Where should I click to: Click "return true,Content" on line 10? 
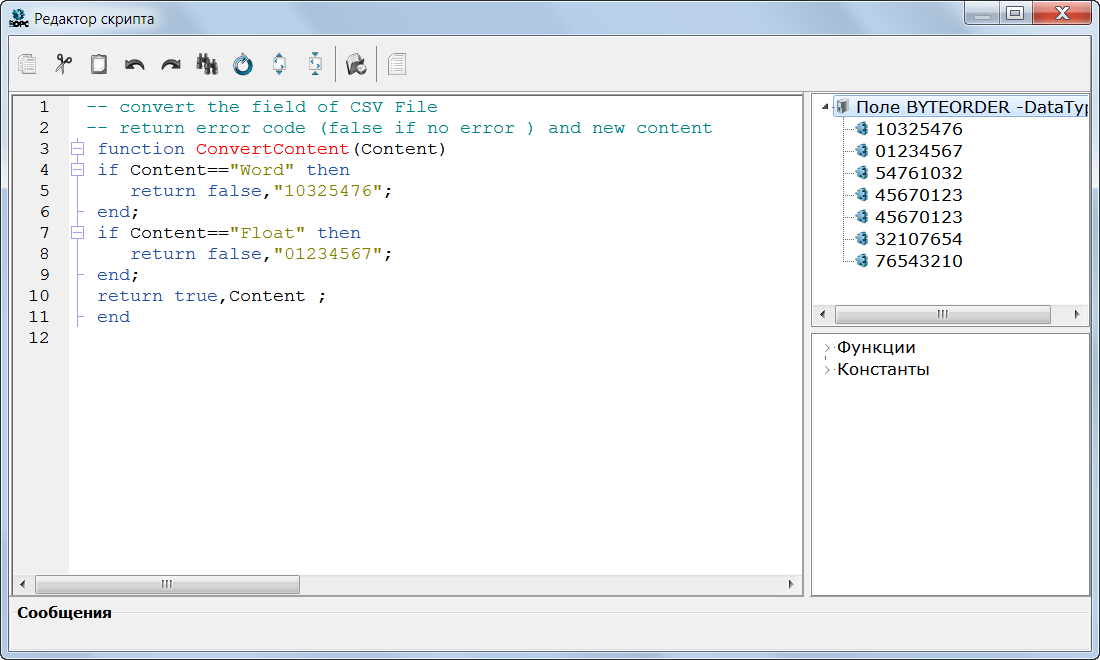(x=201, y=296)
